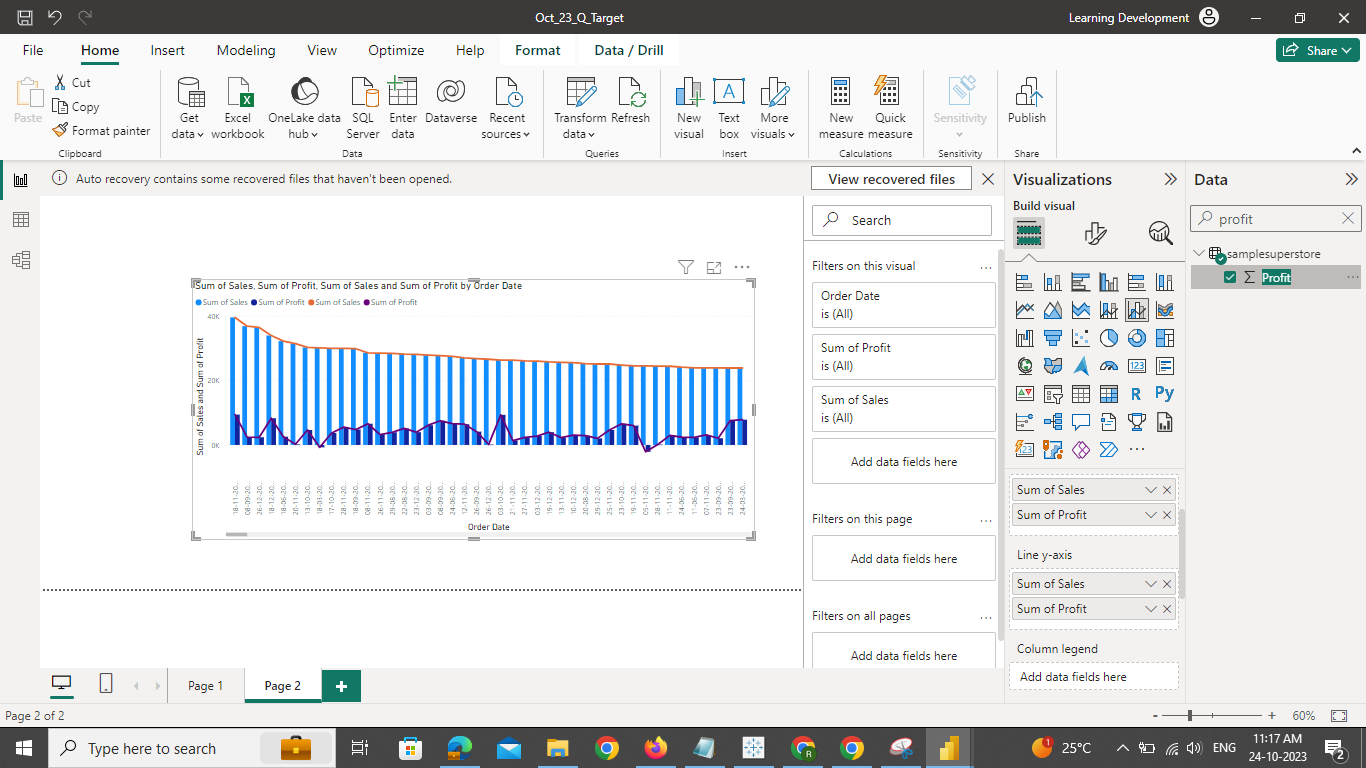Switch to desktop layout view

pyautogui.click(x=62, y=684)
